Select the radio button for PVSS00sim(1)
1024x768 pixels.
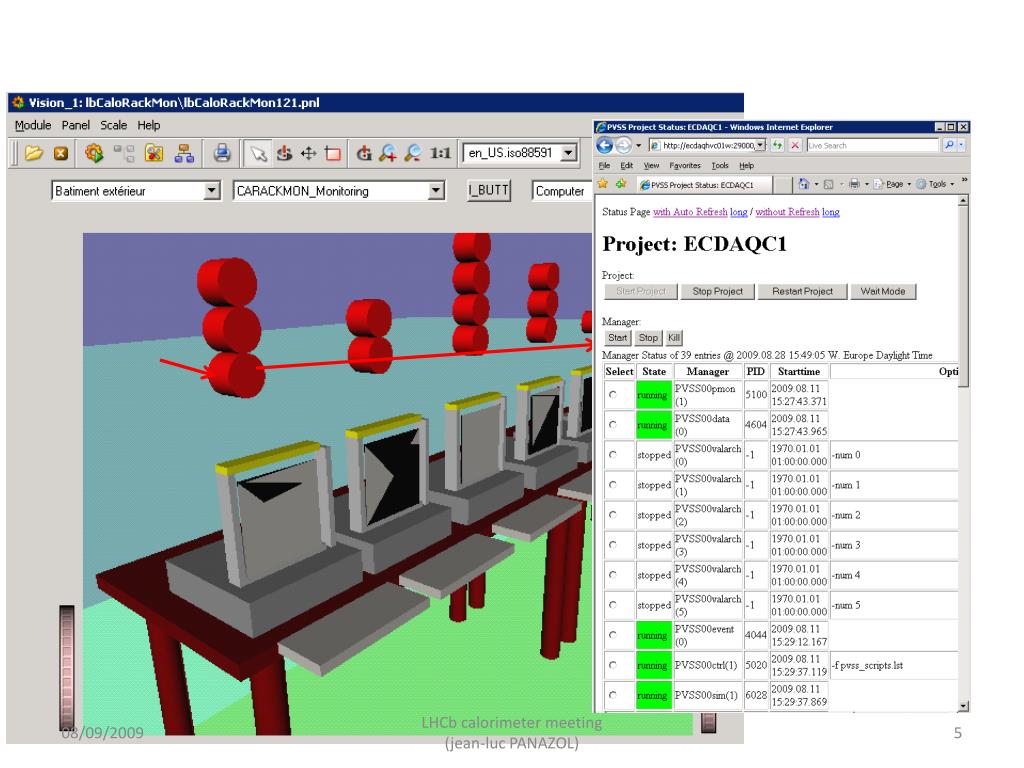click(613, 695)
